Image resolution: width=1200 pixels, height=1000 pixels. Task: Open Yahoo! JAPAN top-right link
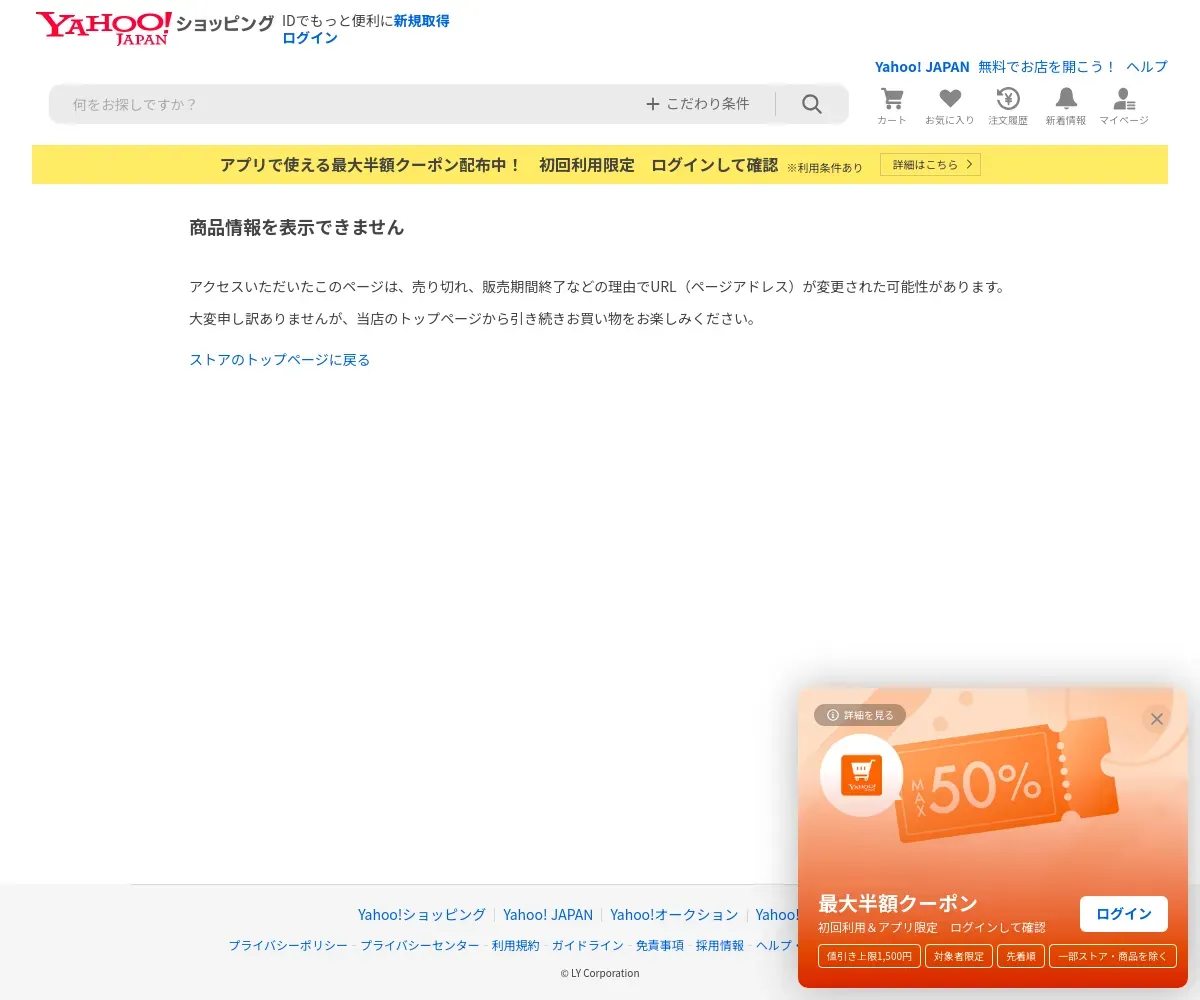tap(922, 66)
